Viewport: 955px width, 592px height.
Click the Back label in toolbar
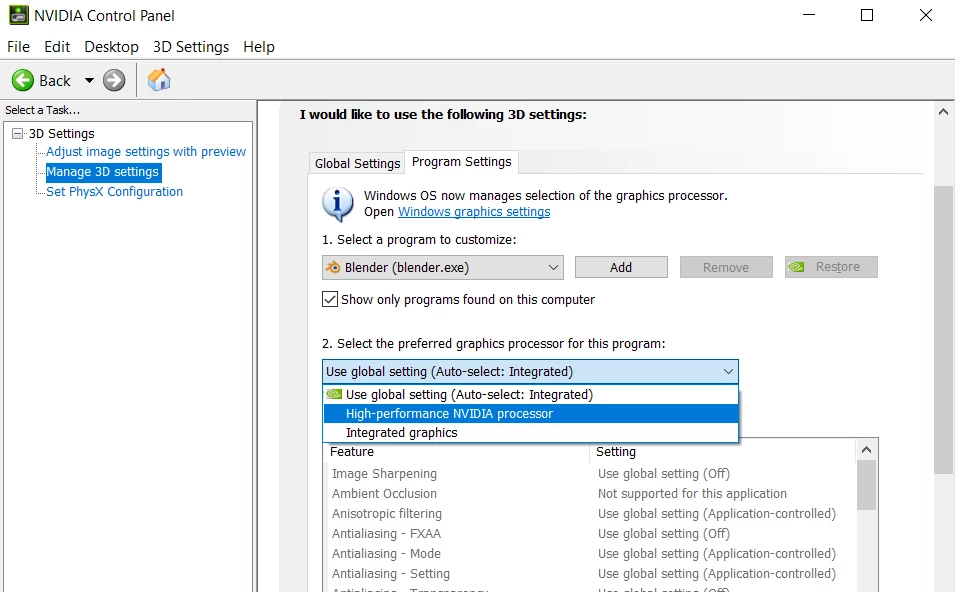(55, 81)
